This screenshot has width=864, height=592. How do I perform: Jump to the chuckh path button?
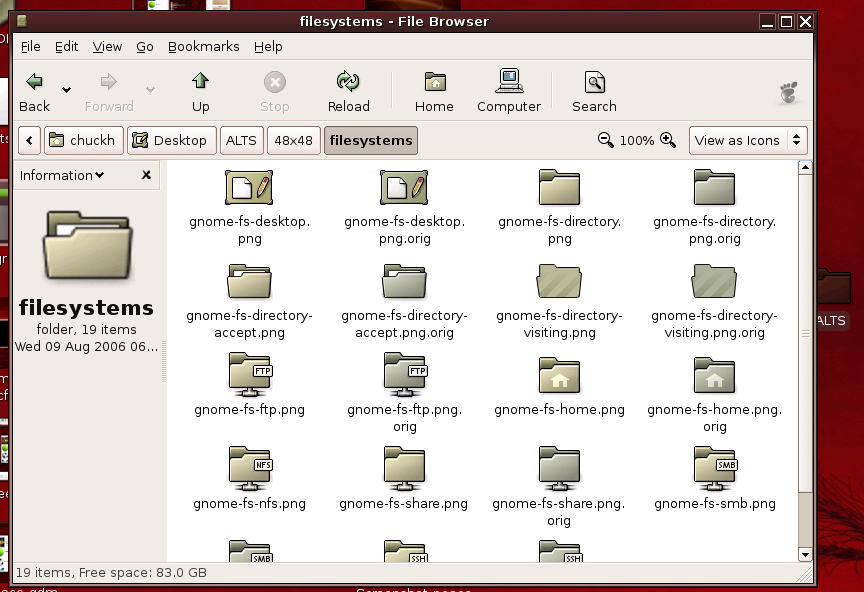point(83,141)
